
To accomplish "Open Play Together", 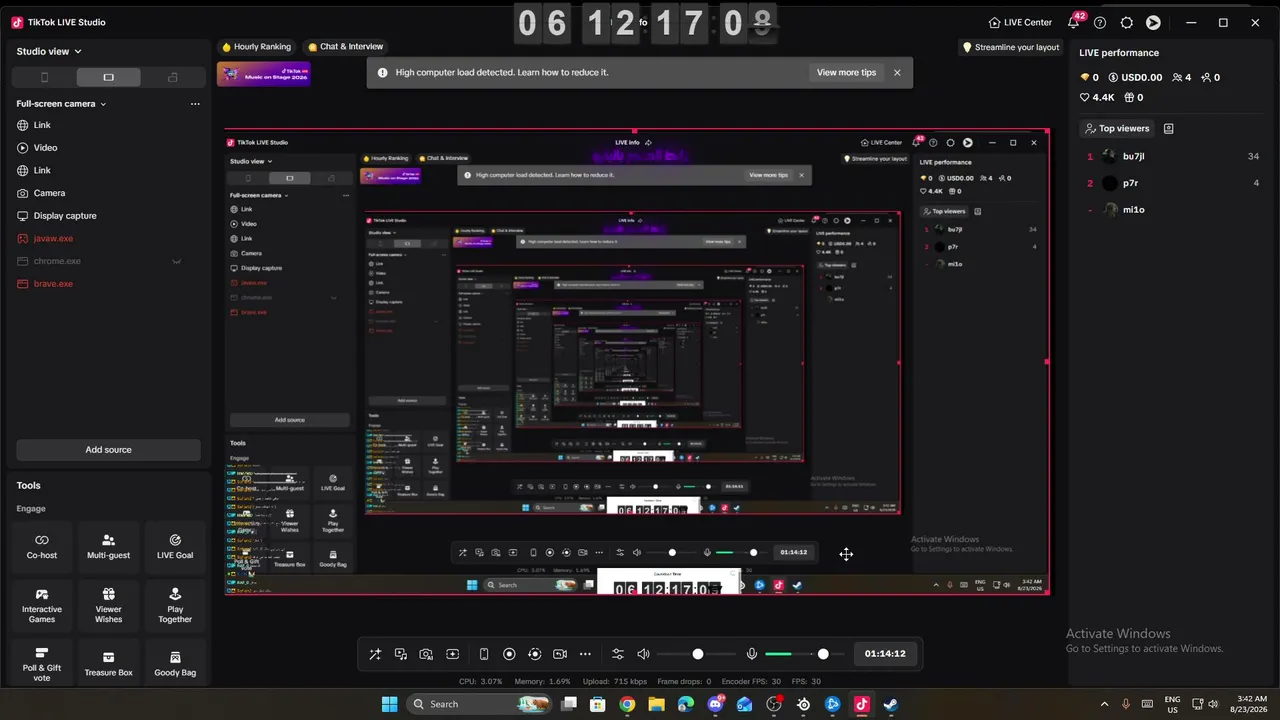I will (175, 605).
